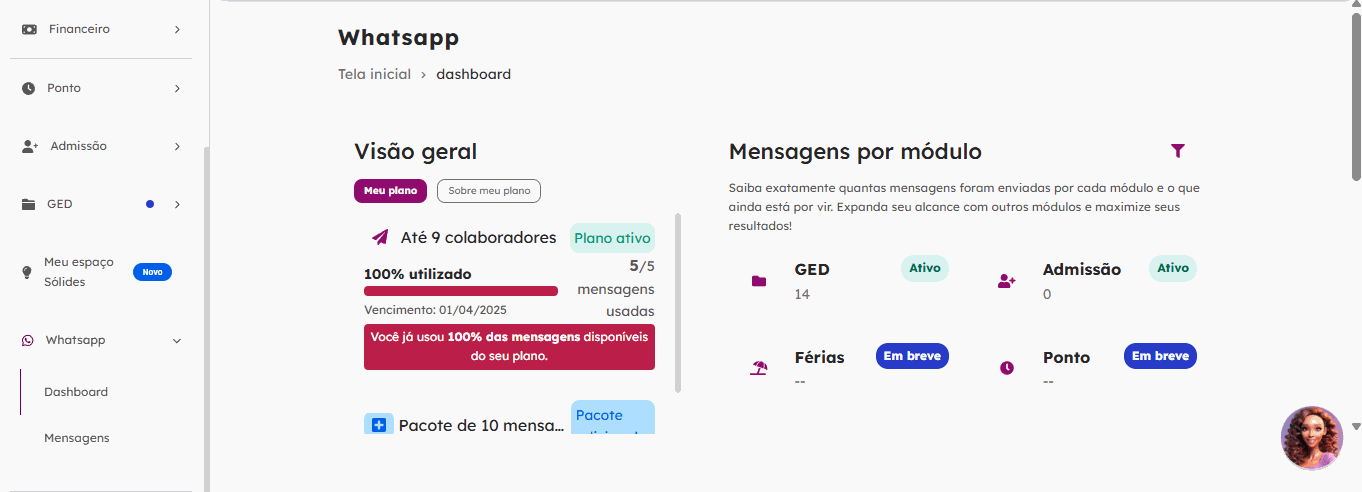Click the Whatsapp logo icon in sidebar
Image resolution: width=1362 pixels, height=492 pixels.
[x=27, y=340]
